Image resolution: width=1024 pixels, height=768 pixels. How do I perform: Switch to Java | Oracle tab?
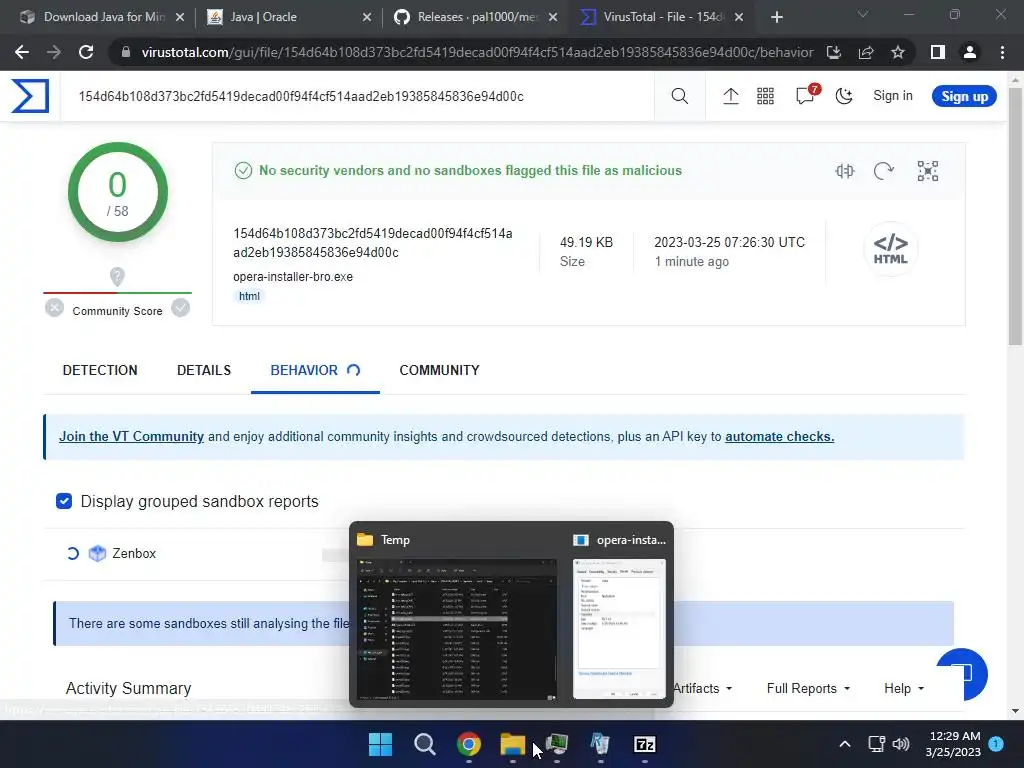[x=287, y=17]
